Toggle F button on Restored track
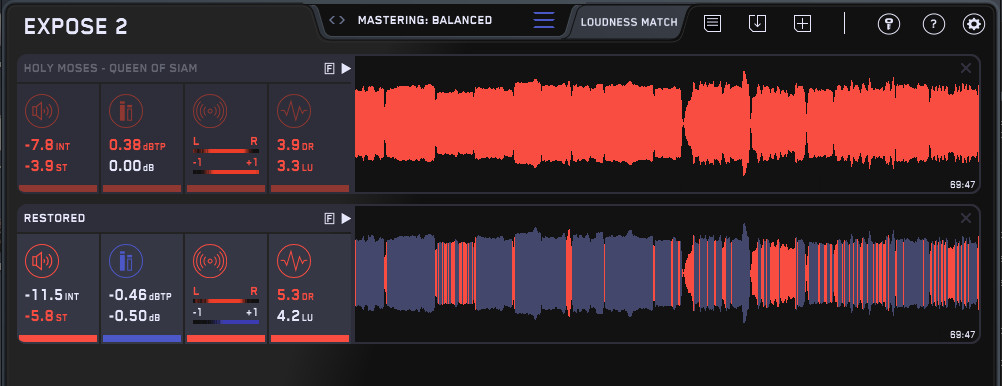 tap(330, 219)
